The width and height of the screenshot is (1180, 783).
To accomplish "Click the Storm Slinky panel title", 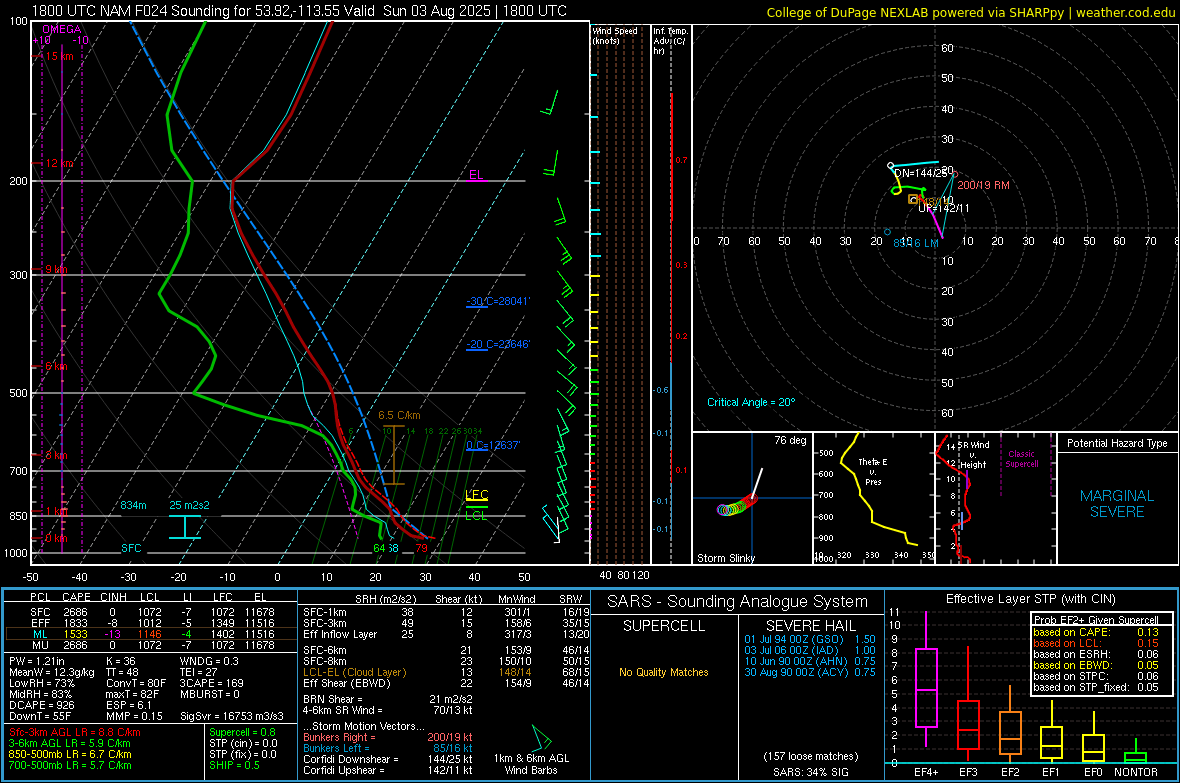I will click(725, 558).
